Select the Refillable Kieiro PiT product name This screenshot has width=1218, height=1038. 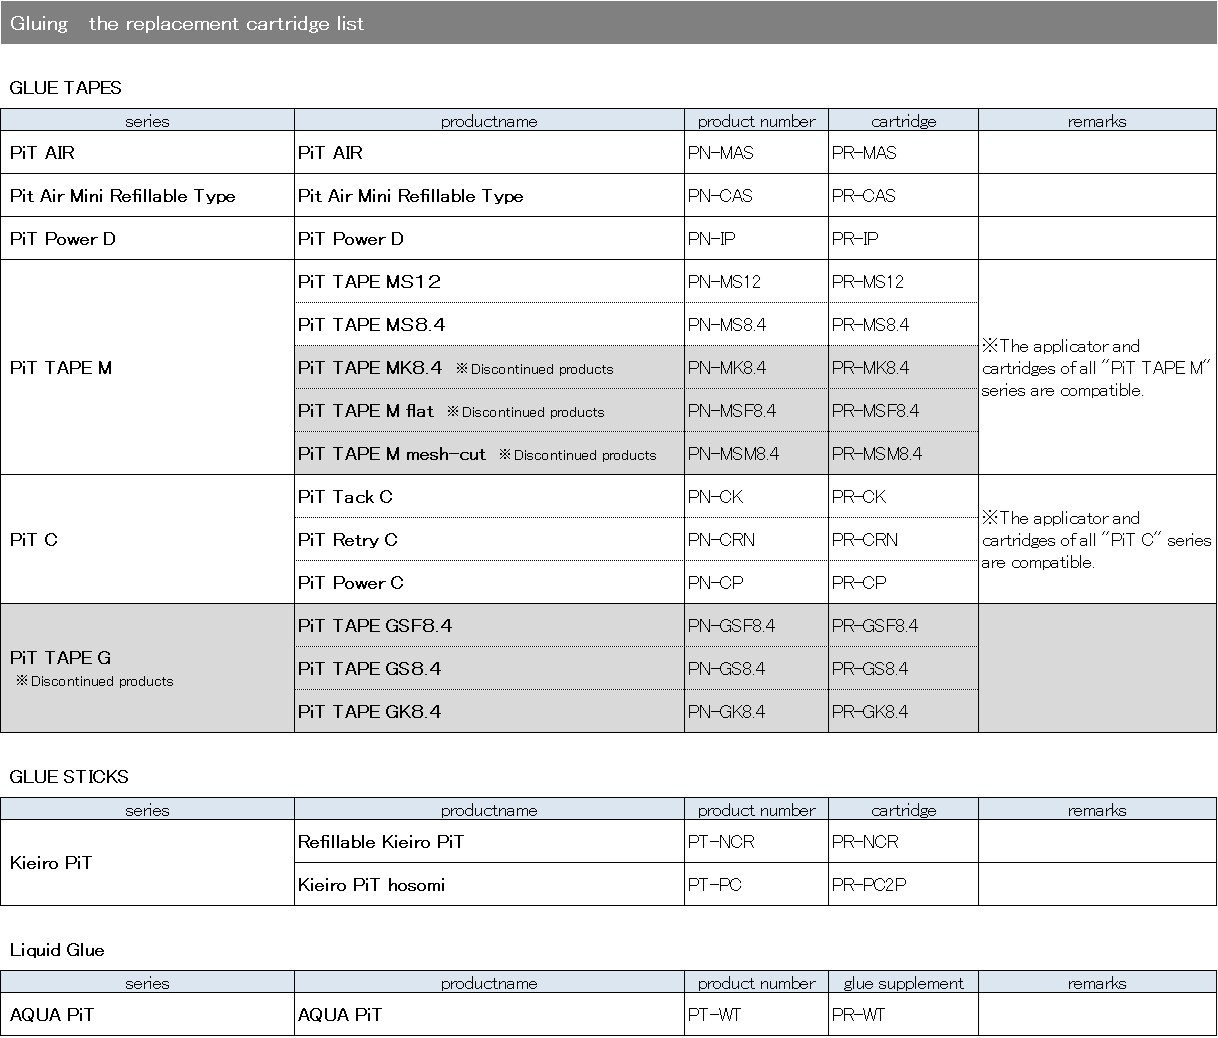[381, 842]
